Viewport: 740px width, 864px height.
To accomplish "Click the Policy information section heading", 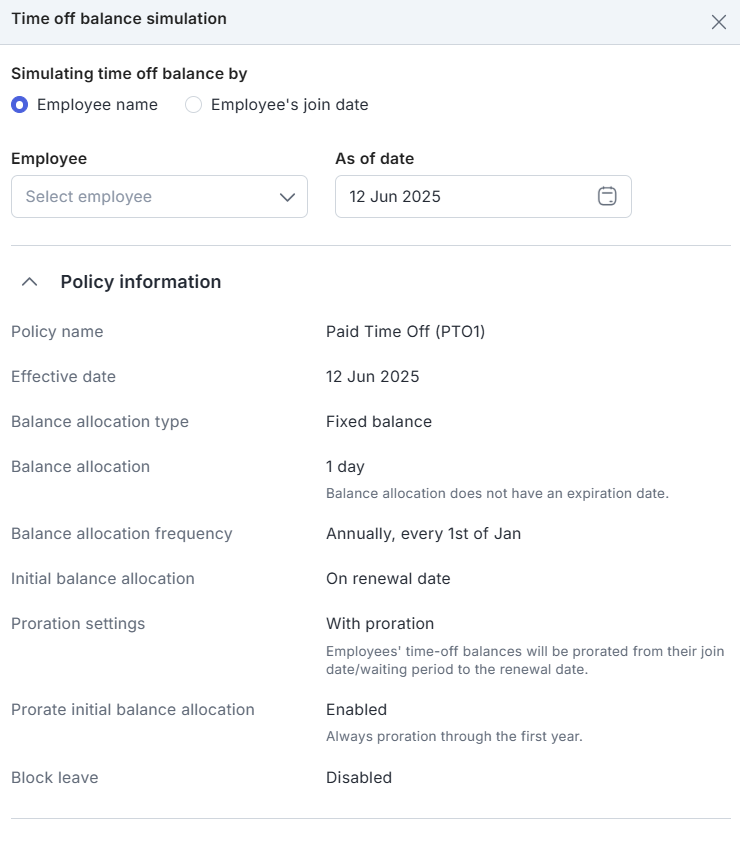I will click(141, 282).
